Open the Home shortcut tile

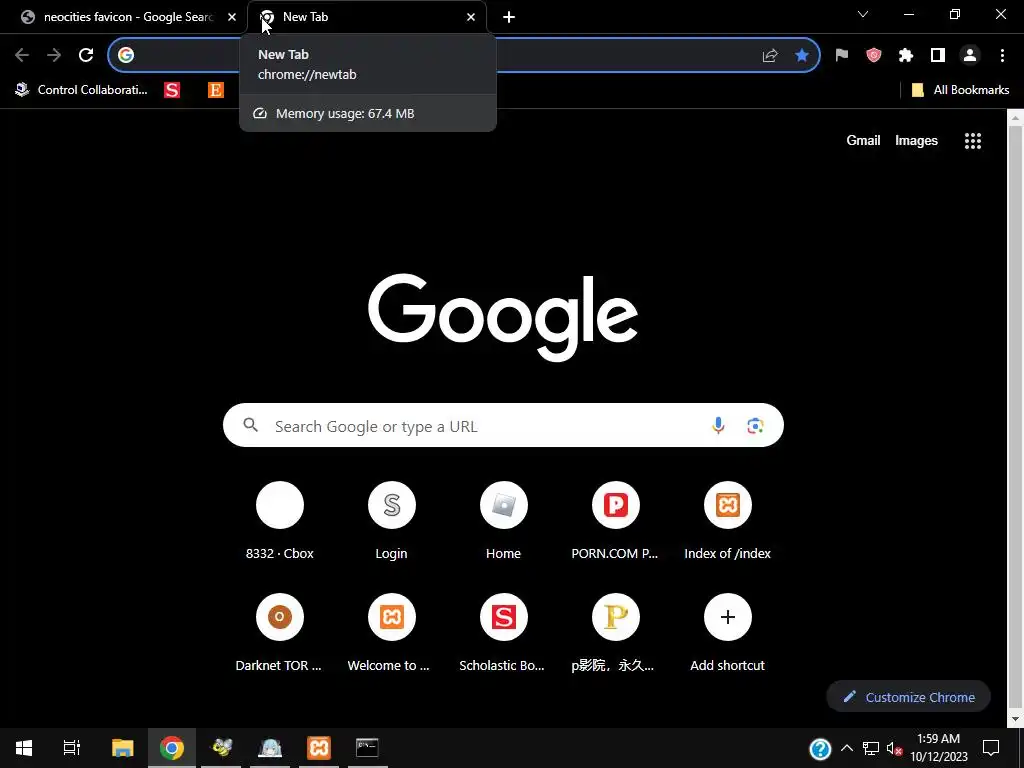pos(504,520)
